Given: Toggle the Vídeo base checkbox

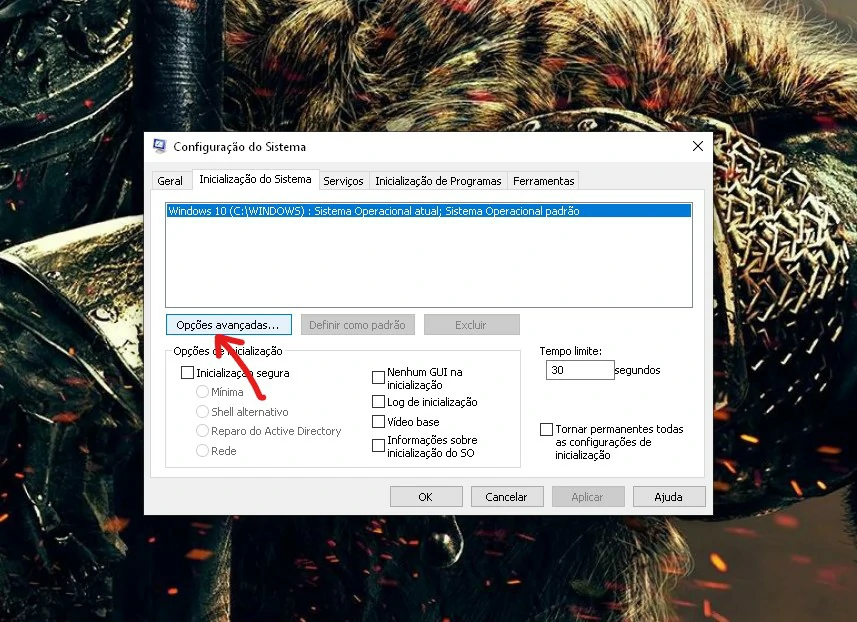Looking at the screenshot, I should coord(378,421).
